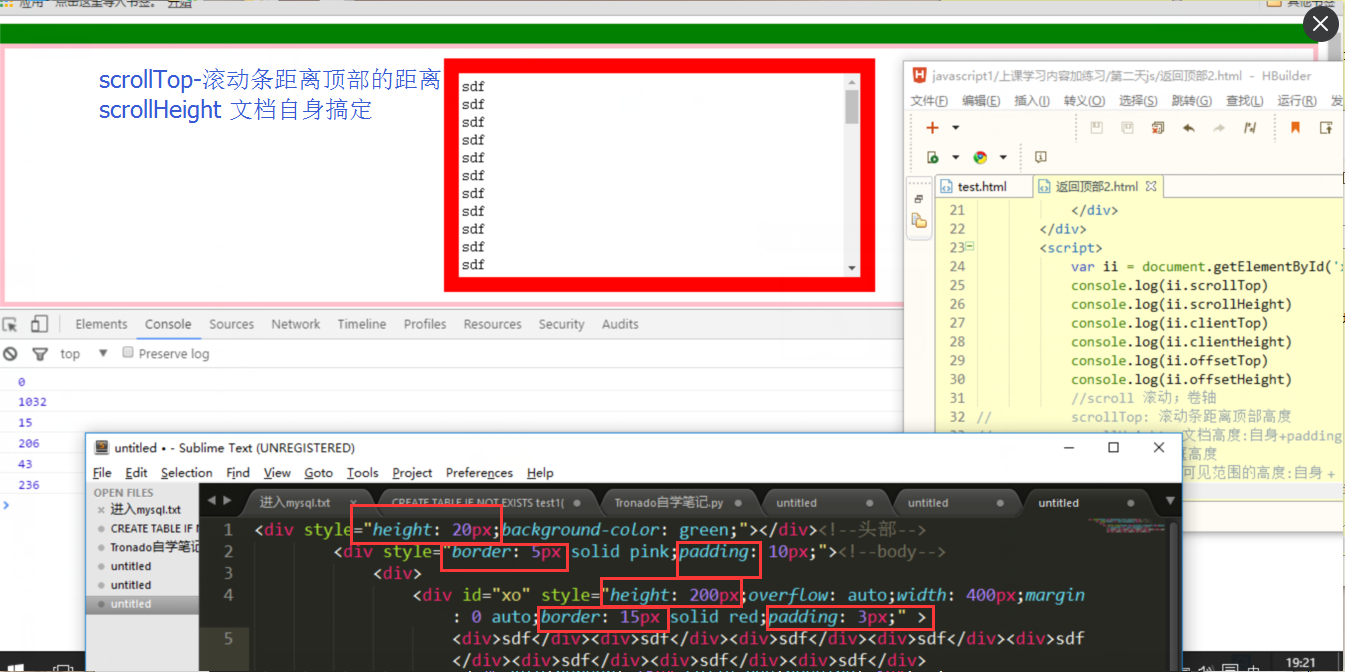Toggle DevTools device mode icon
Screen dimensions: 1345x672
tap(39, 324)
